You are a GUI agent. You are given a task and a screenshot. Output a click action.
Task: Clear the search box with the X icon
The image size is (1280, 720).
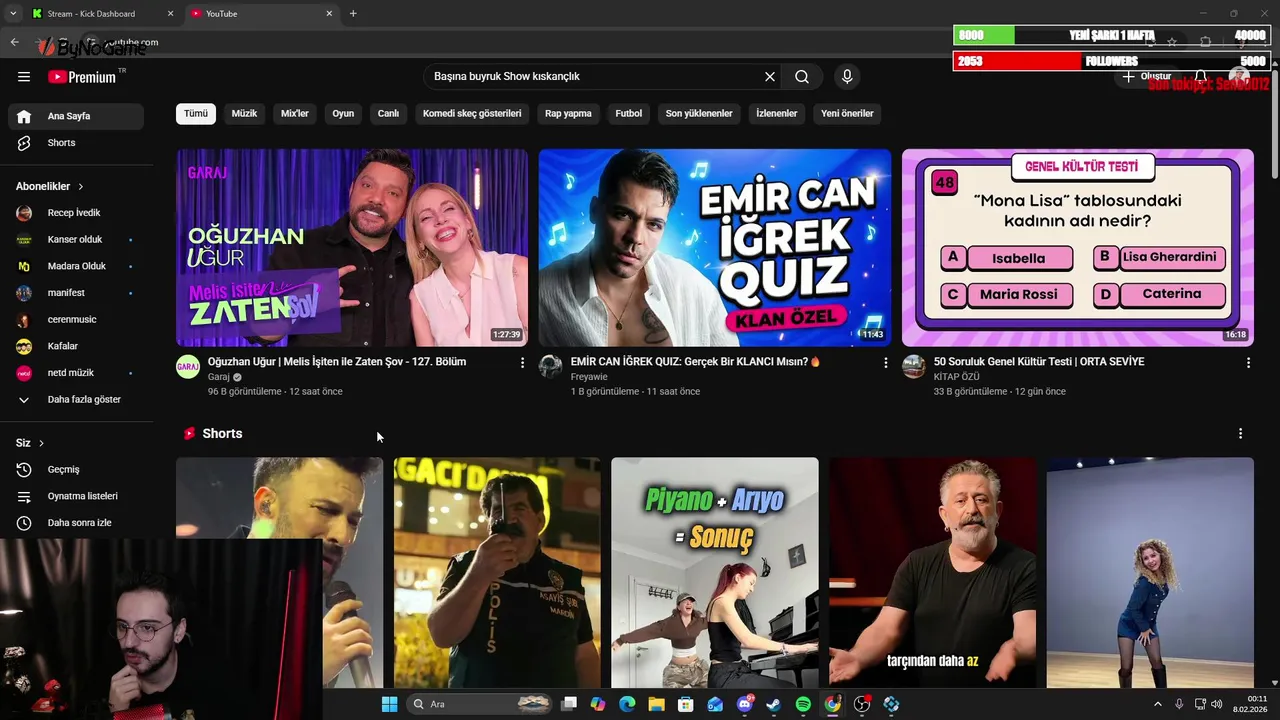pos(770,77)
